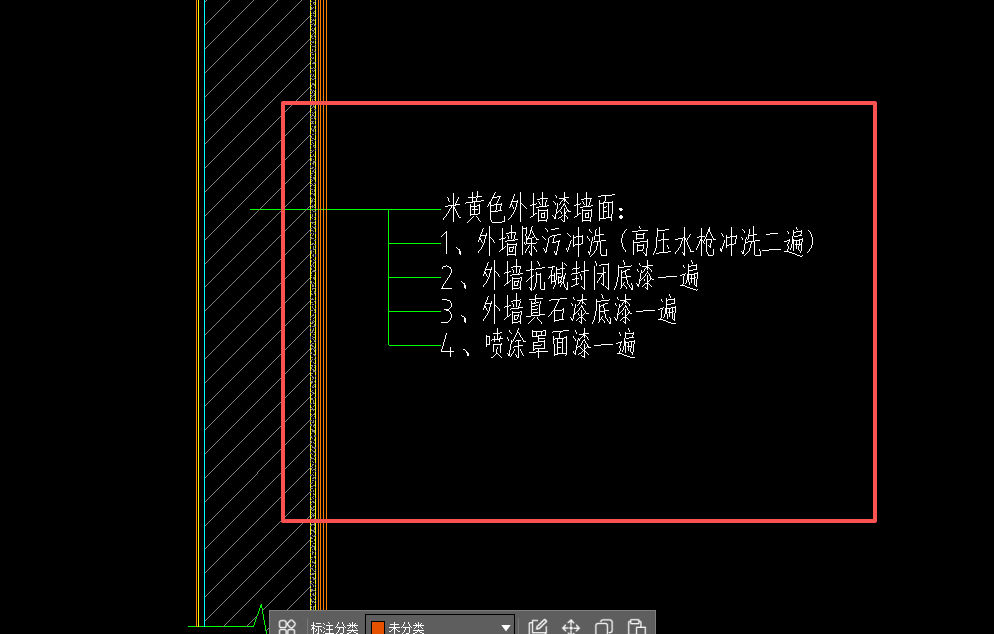994x634 pixels.
Task: Click the copy annotation icon
Action: [604, 627]
